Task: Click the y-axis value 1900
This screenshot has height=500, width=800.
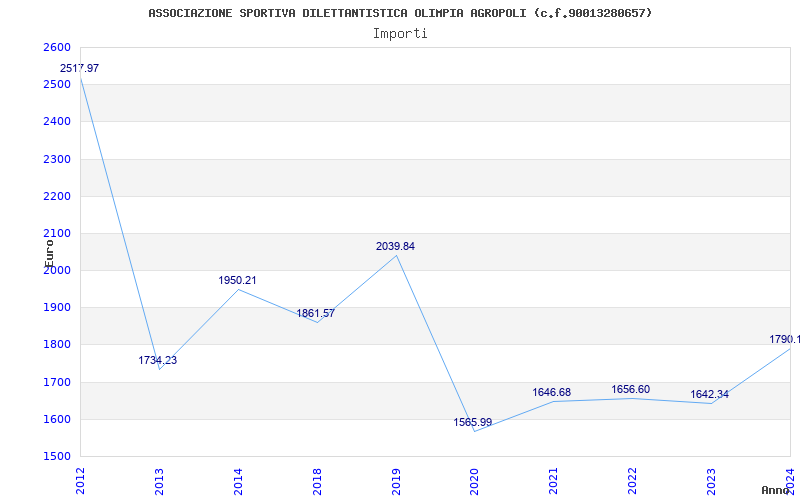Action: 57,308
